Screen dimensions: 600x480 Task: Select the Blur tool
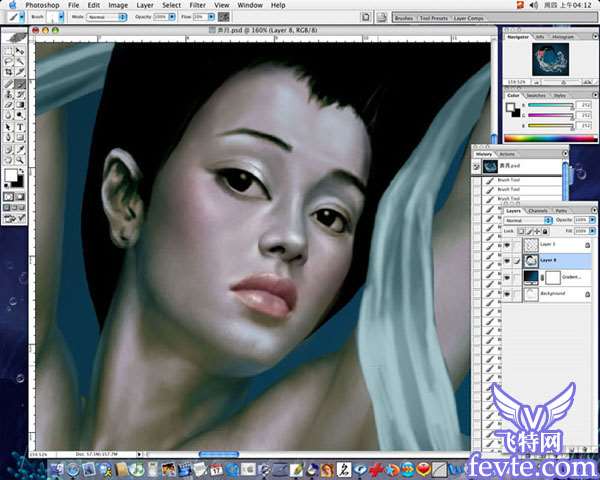(x=8, y=115)
